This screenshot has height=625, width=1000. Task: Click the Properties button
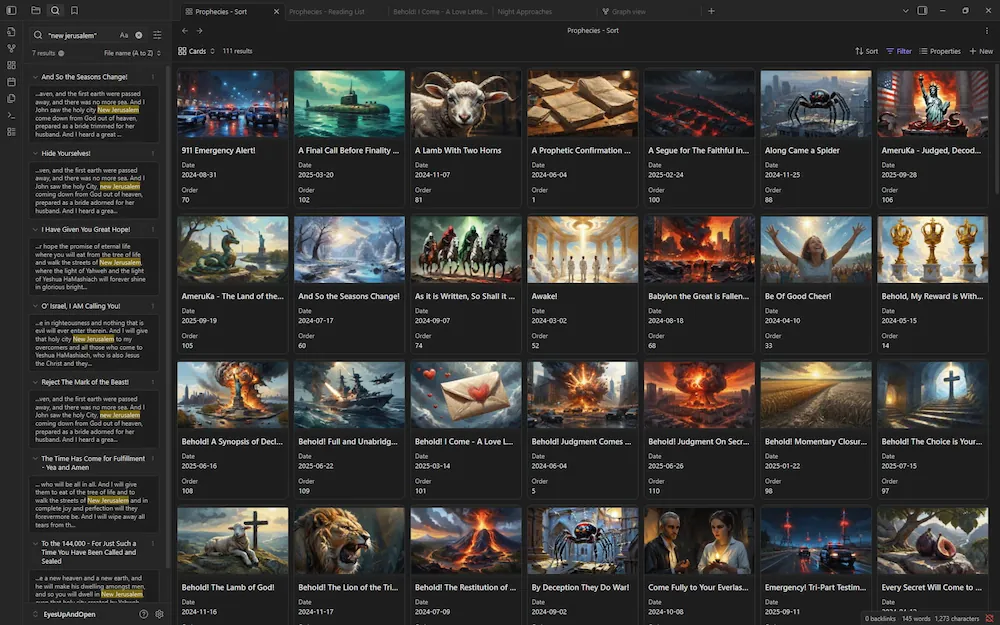click(x=940, y=51)
